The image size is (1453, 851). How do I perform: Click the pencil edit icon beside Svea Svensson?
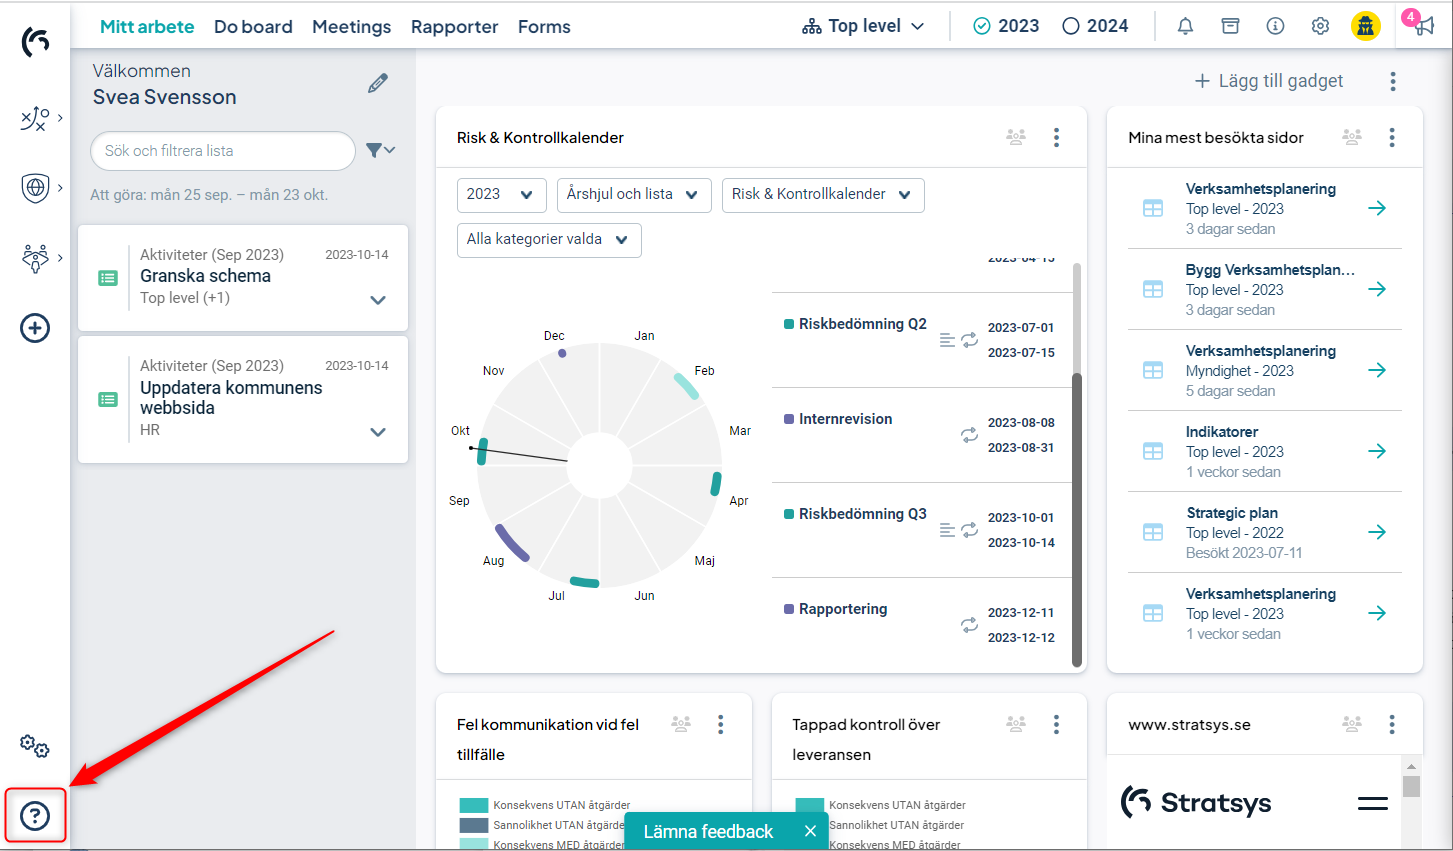(377, 84)
